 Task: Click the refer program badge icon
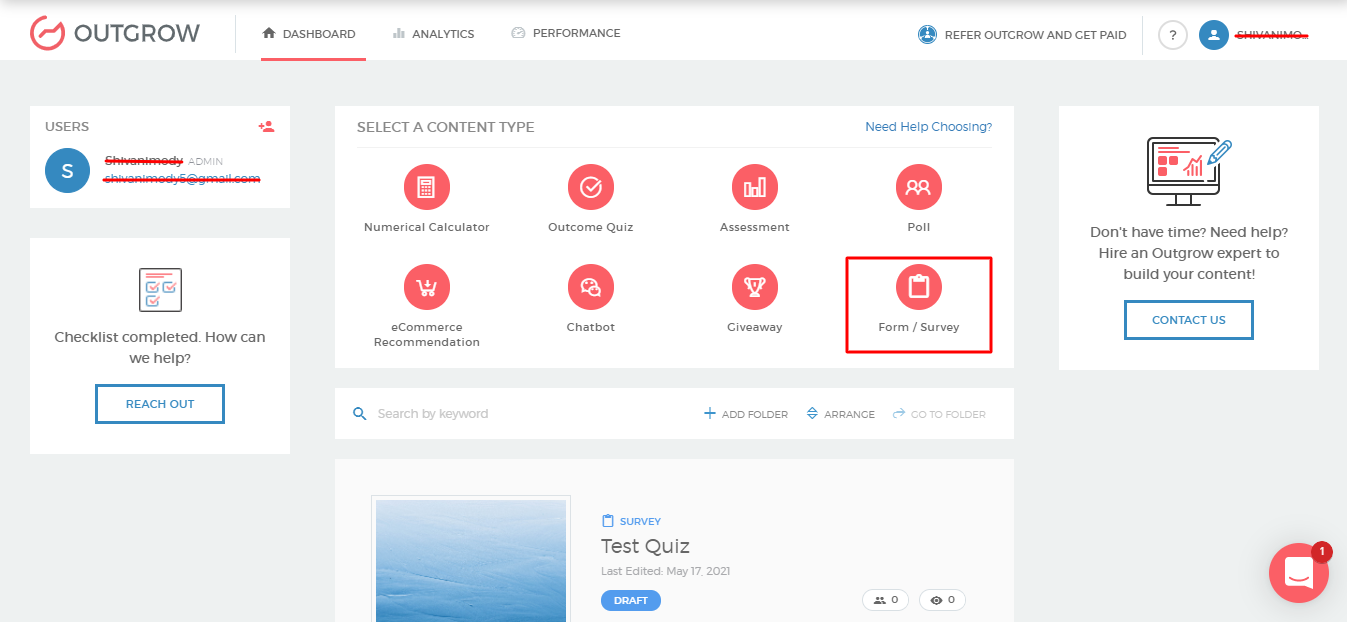(927, 35)
